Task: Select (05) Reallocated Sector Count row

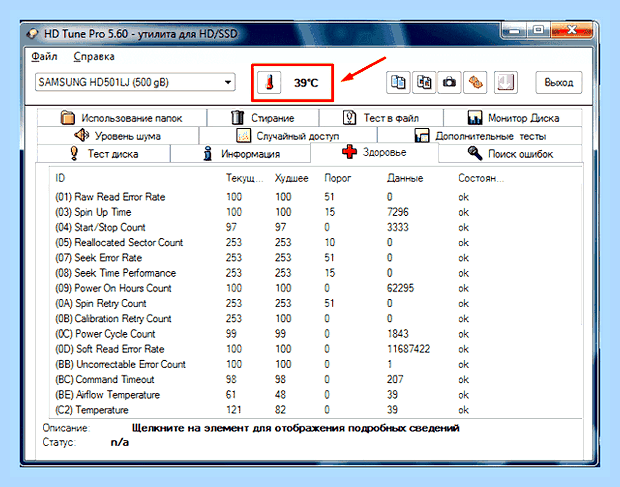Action: tap(316, 242)
